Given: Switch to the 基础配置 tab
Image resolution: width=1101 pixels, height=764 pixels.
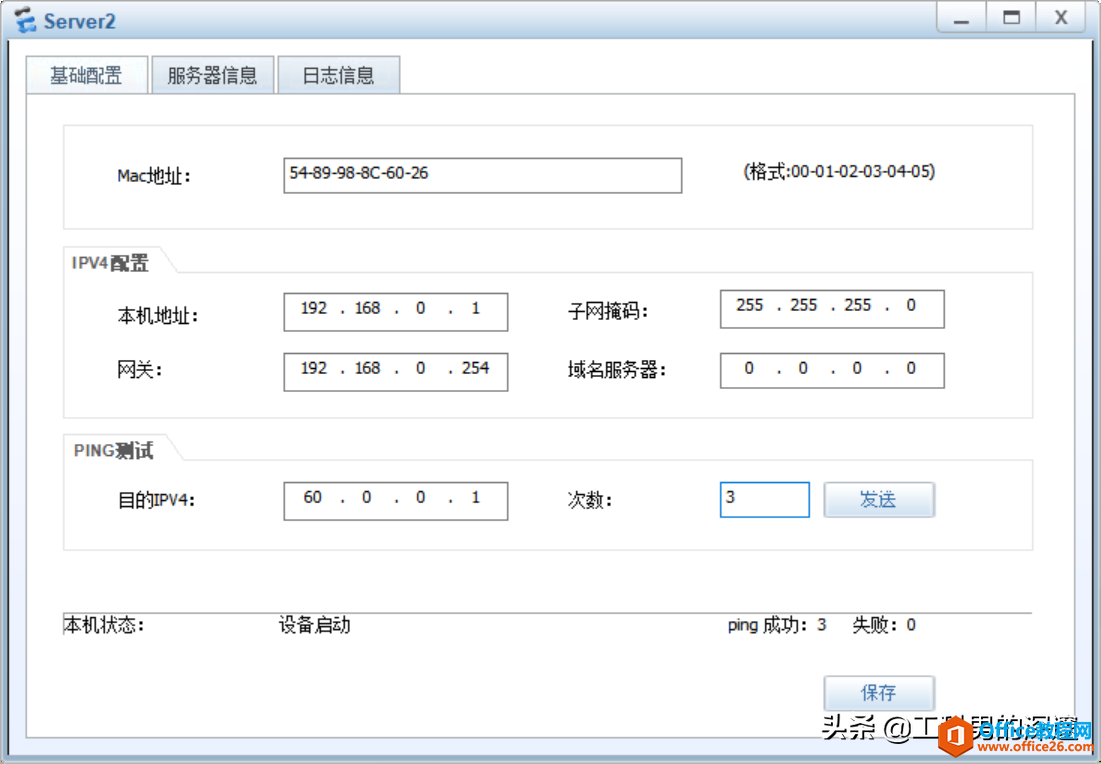Looking at the screenshot, I should pos(87,76).
